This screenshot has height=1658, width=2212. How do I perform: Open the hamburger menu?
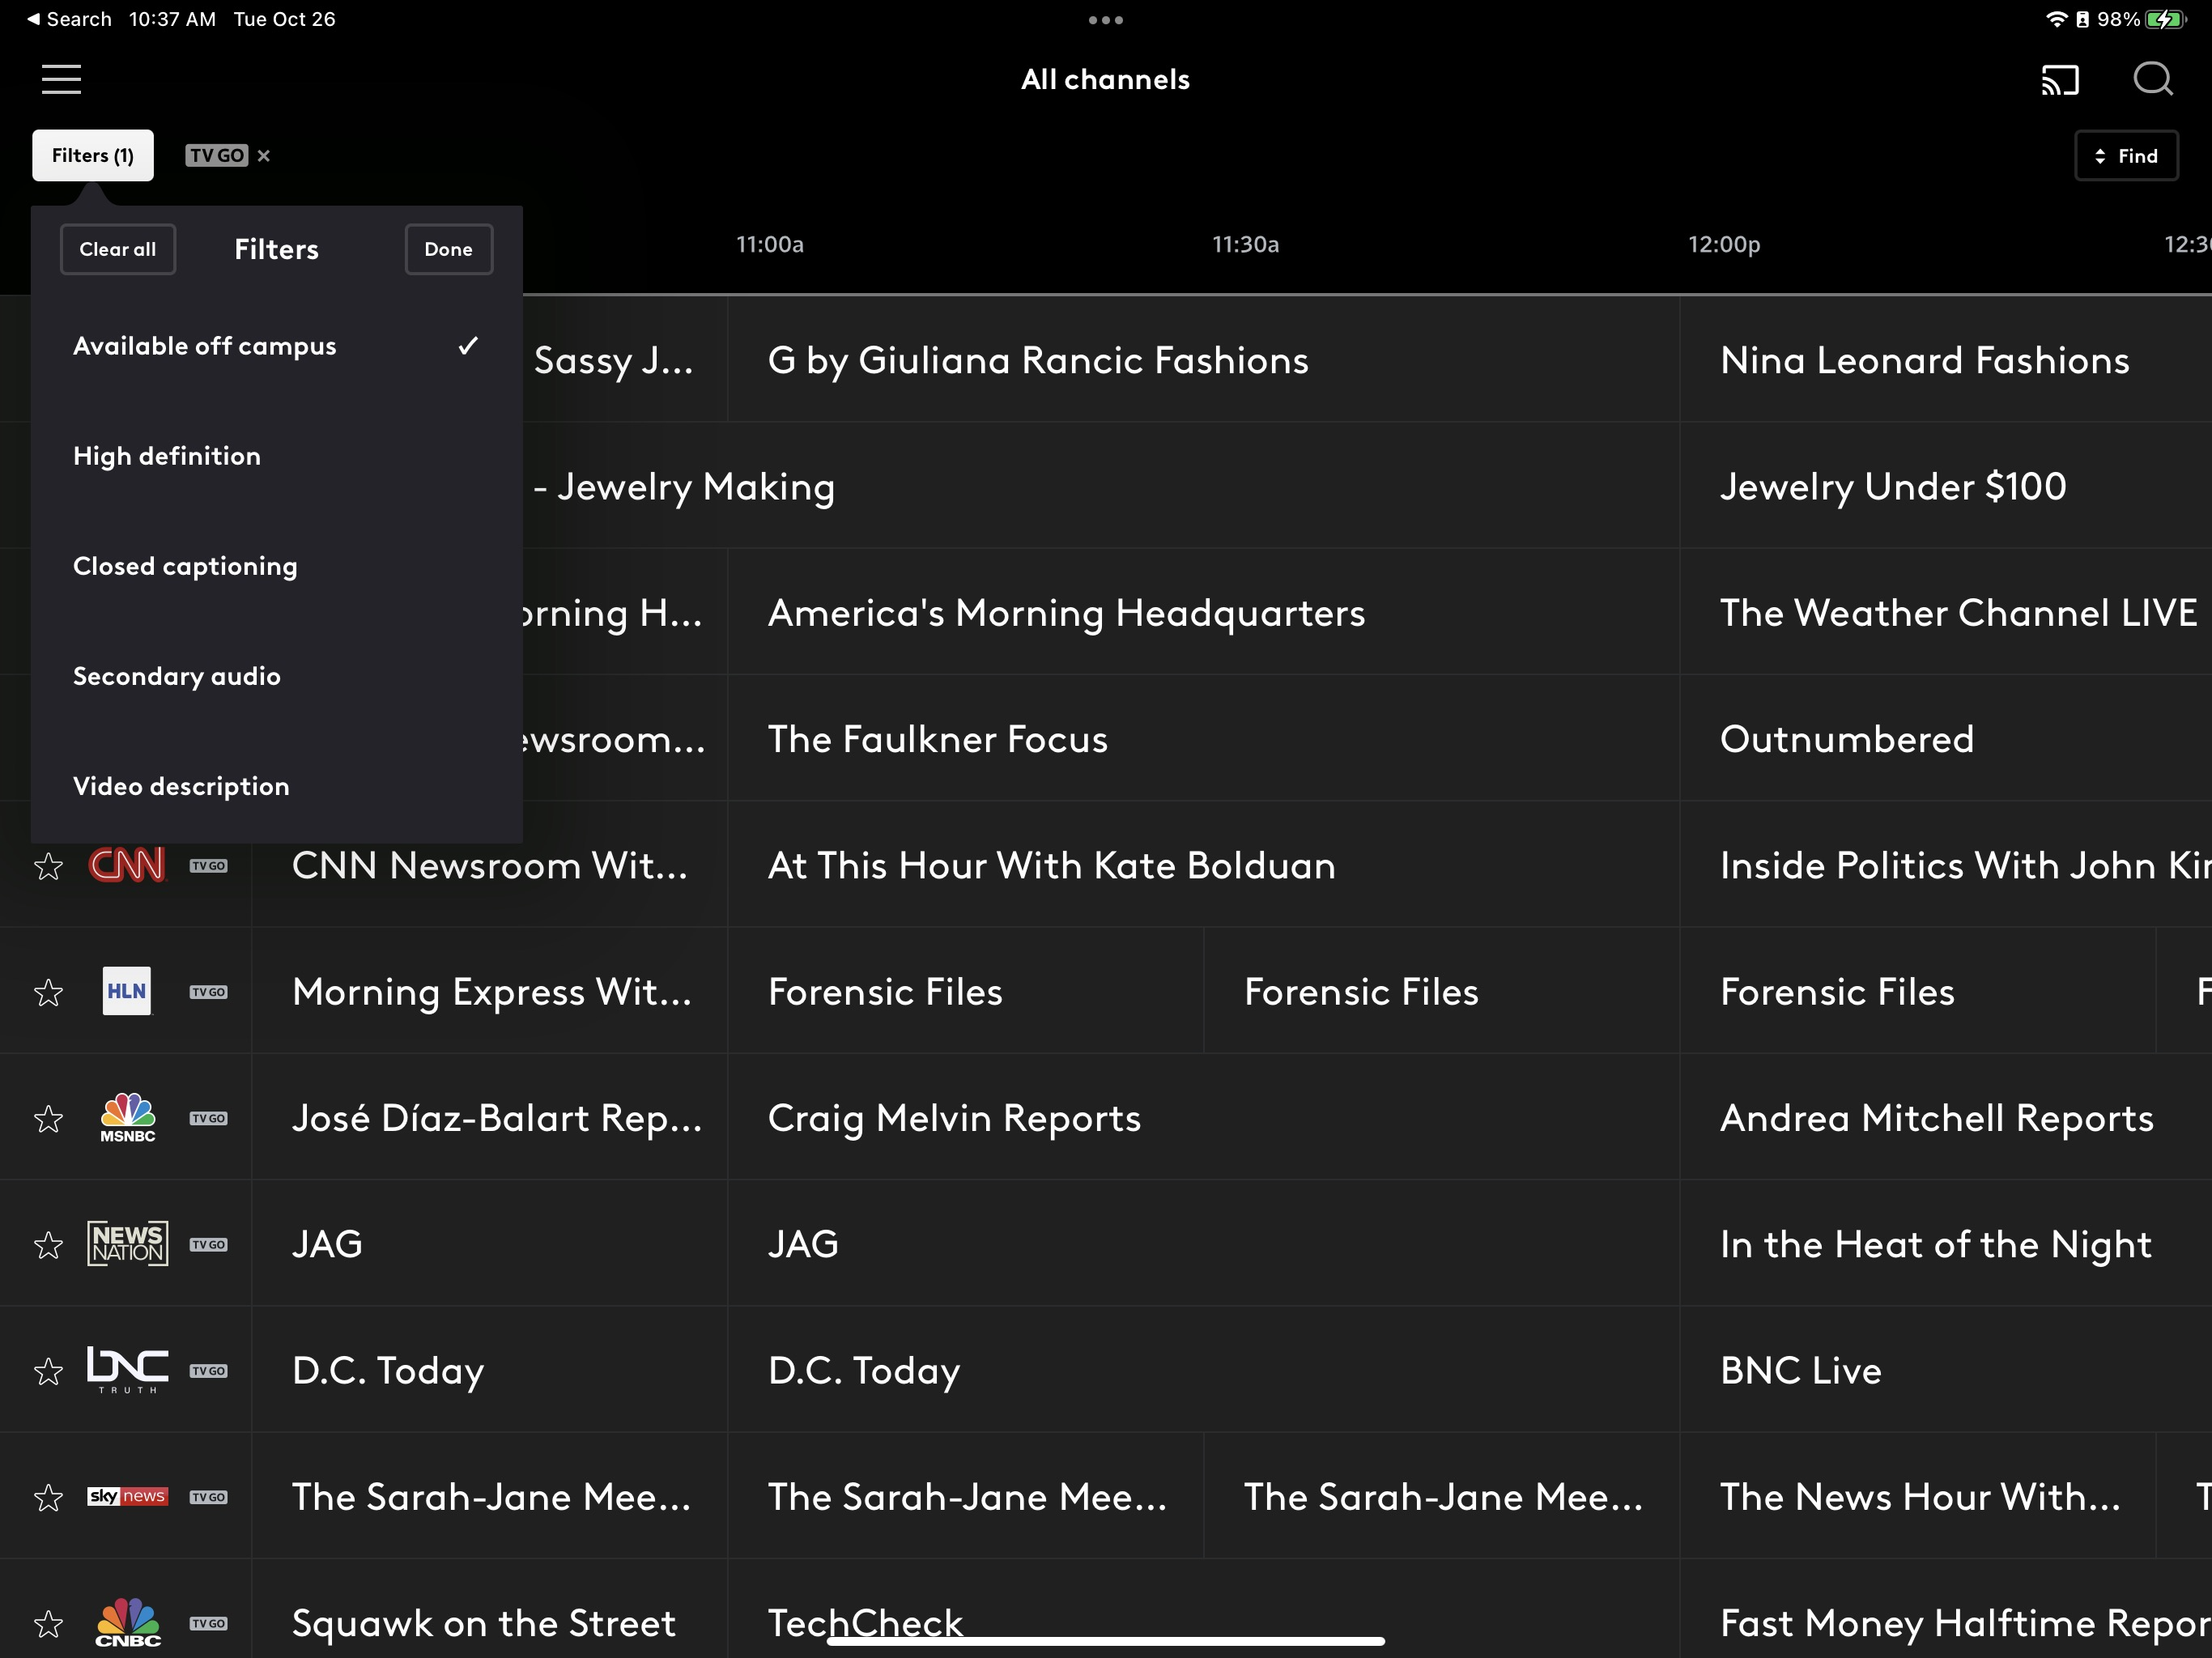[x=61, y=79]
